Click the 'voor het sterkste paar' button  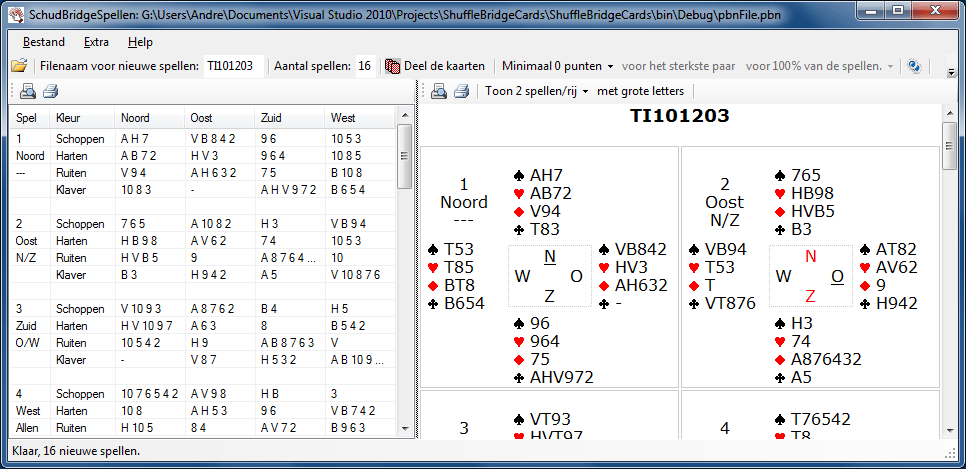(x=679, y=67)
